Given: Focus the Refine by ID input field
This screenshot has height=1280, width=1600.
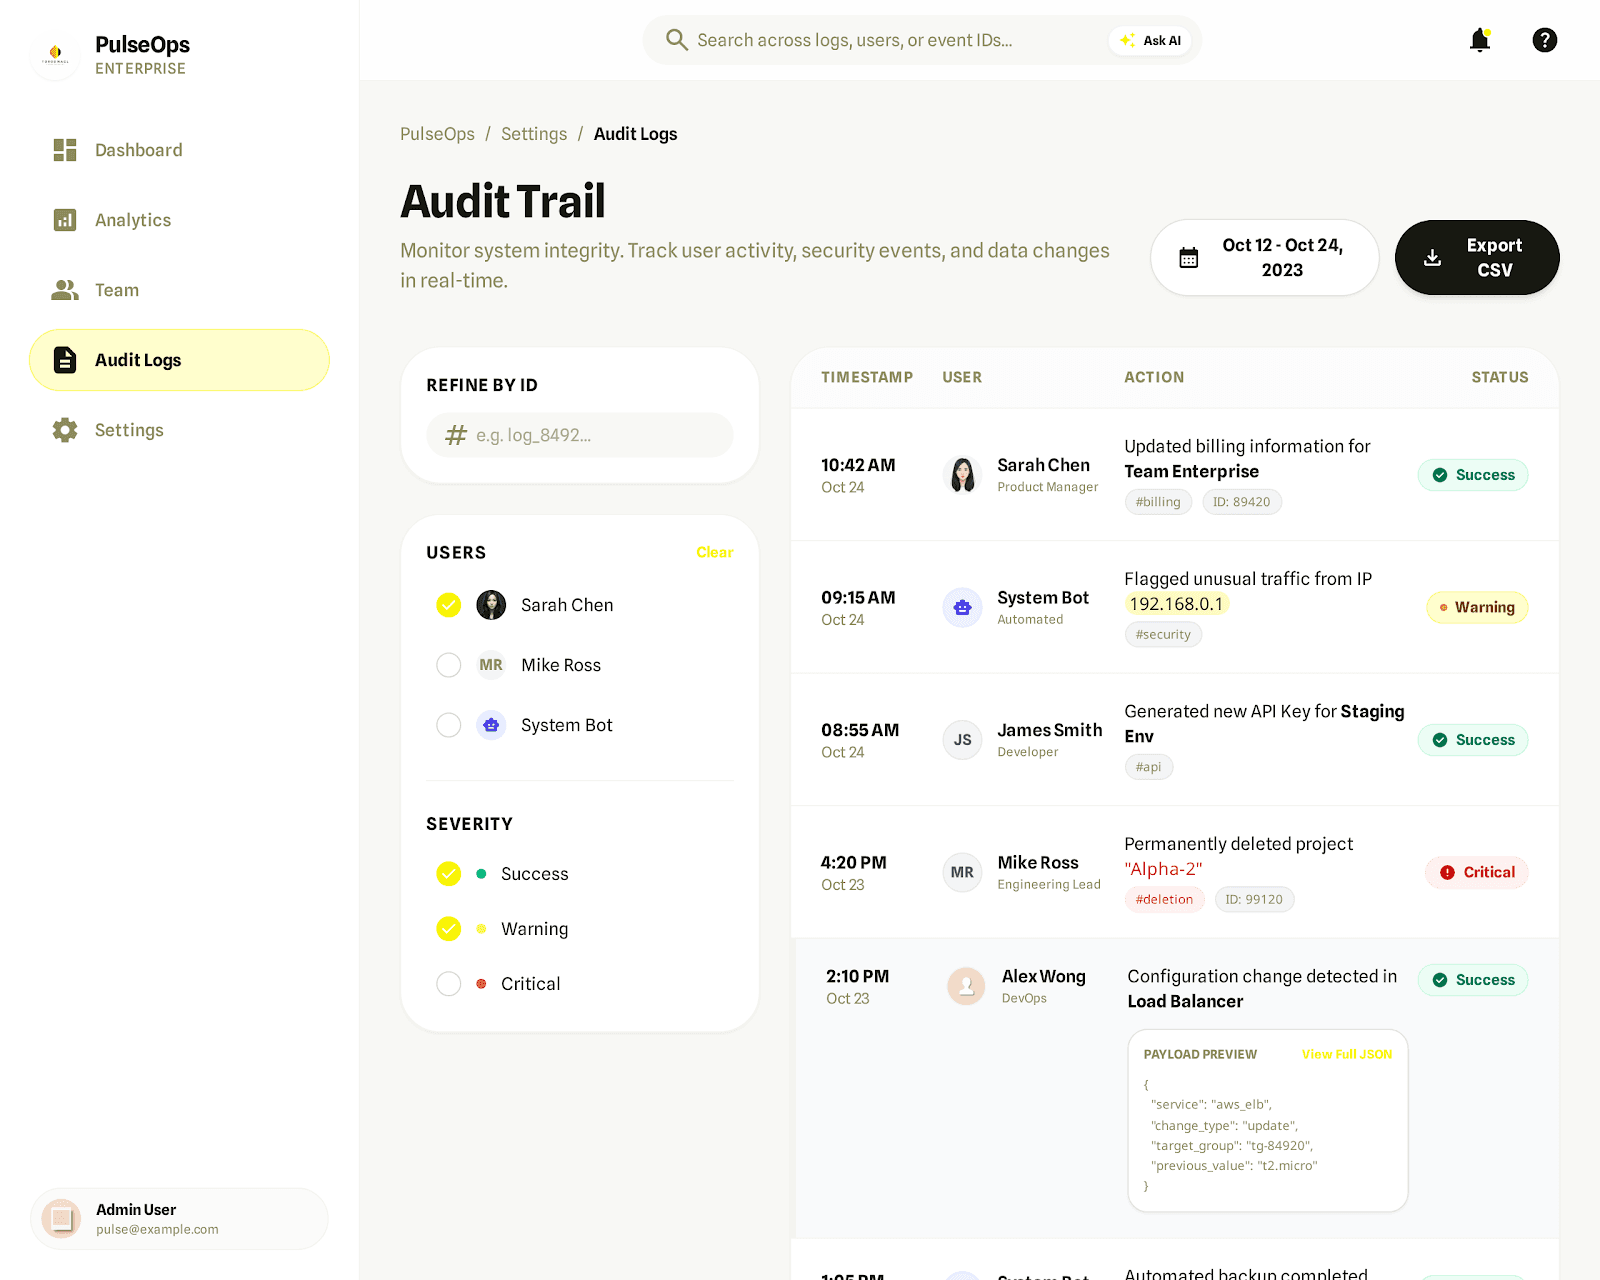Looking at the screenshot, I should 580,435.
